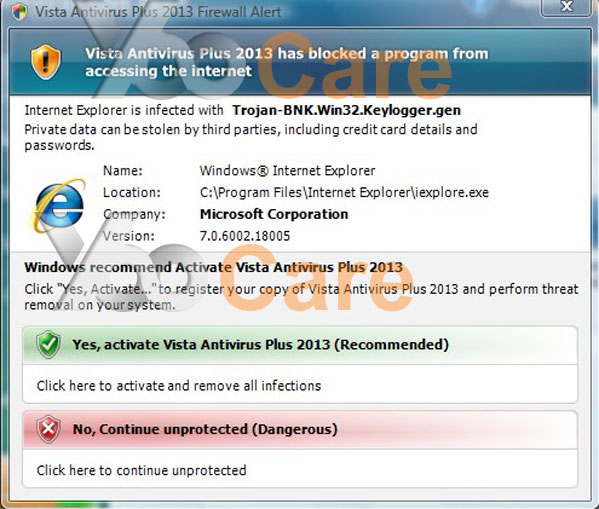Screen dimensions: 599x509
Task: Click the Internet Explorer logo icon
Action: click(x=59, y=205)
